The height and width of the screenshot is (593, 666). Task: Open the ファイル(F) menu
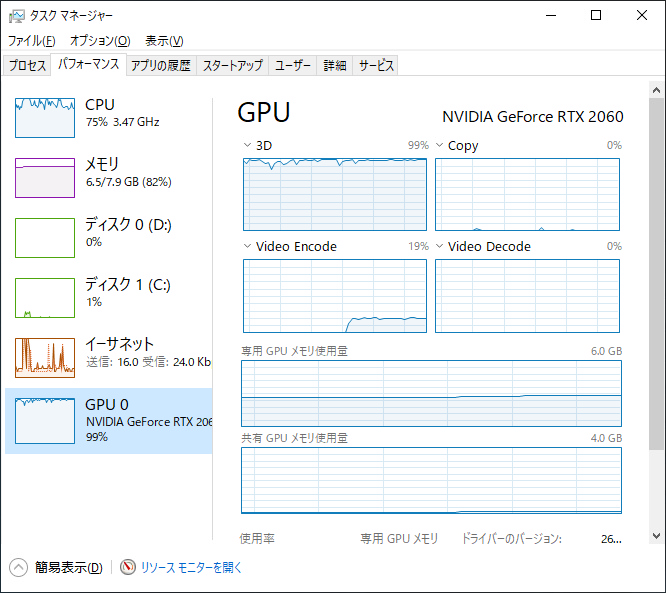click(31, 41)
